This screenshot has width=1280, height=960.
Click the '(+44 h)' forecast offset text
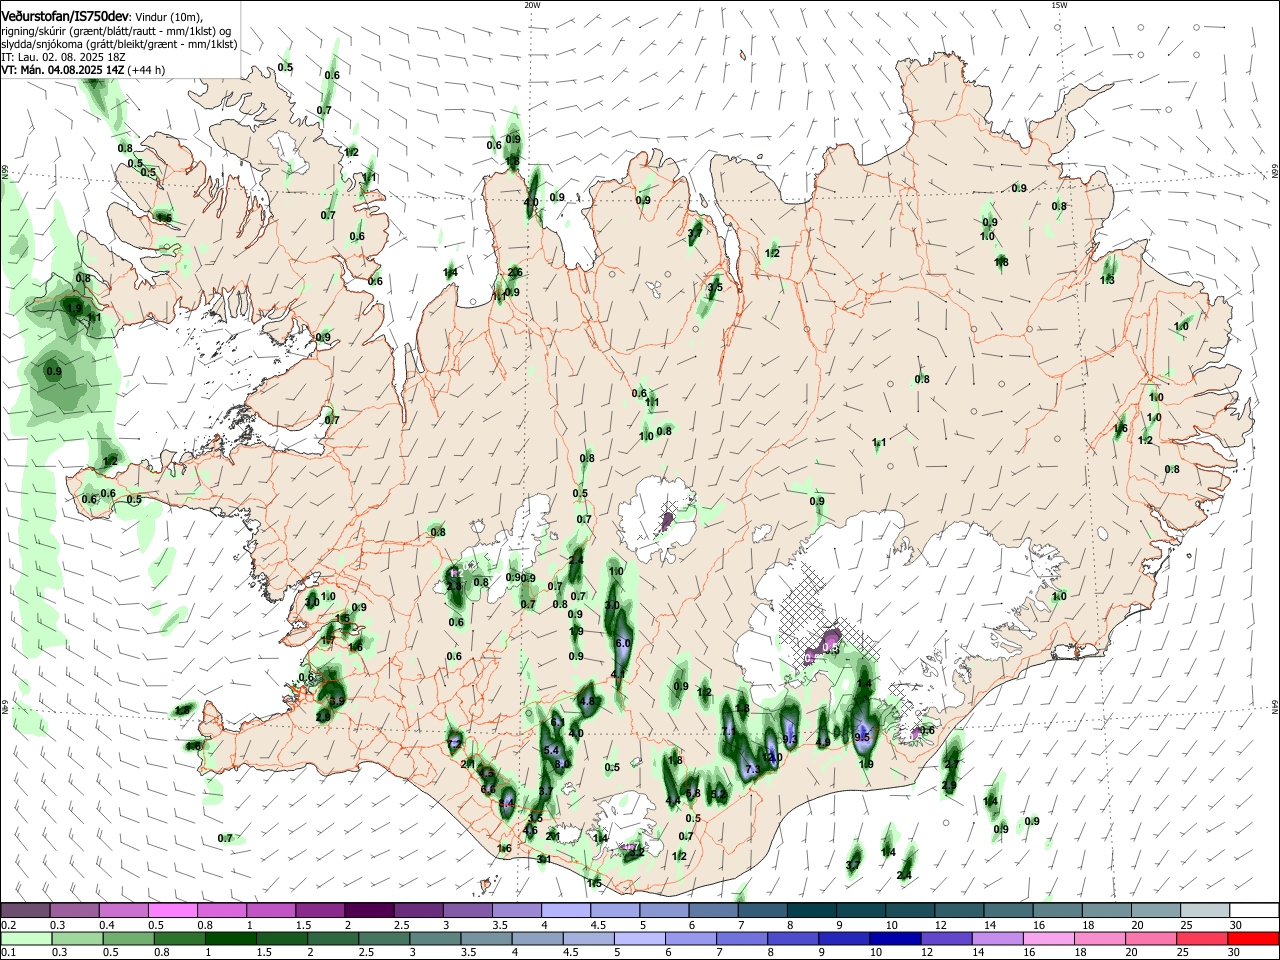pos(145,70)
